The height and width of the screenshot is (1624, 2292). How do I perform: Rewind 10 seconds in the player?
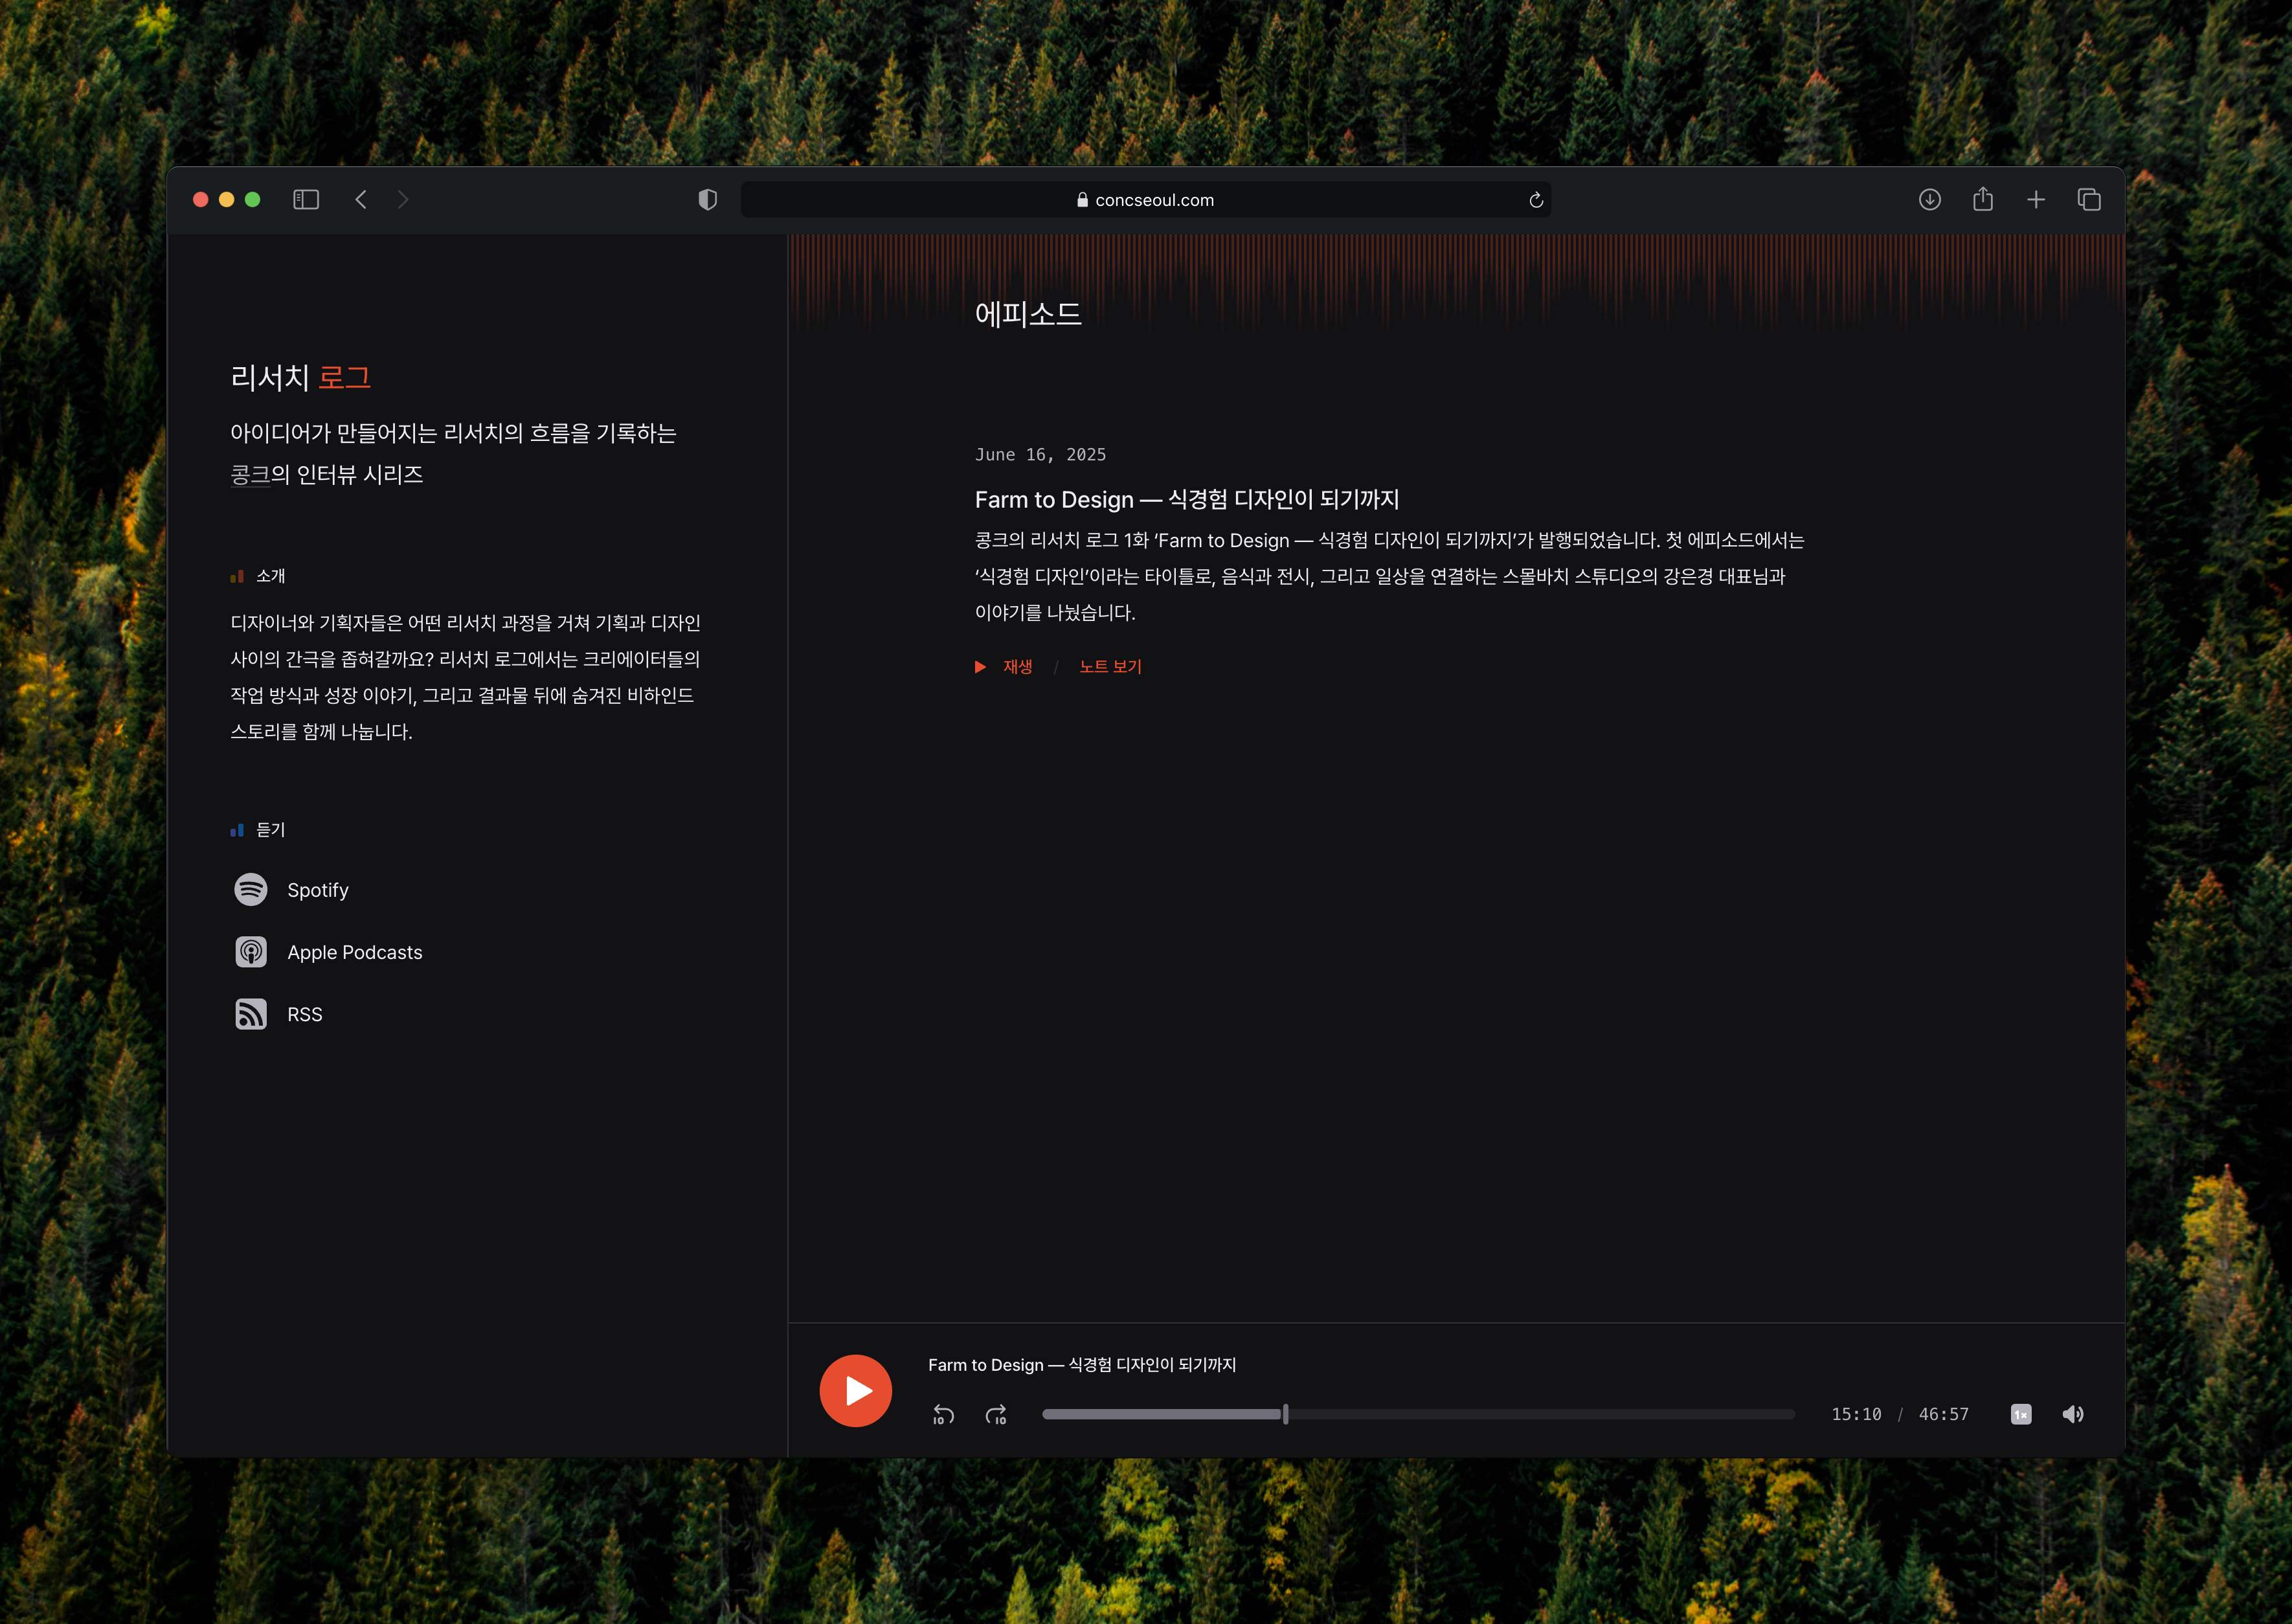(943, 1414)
